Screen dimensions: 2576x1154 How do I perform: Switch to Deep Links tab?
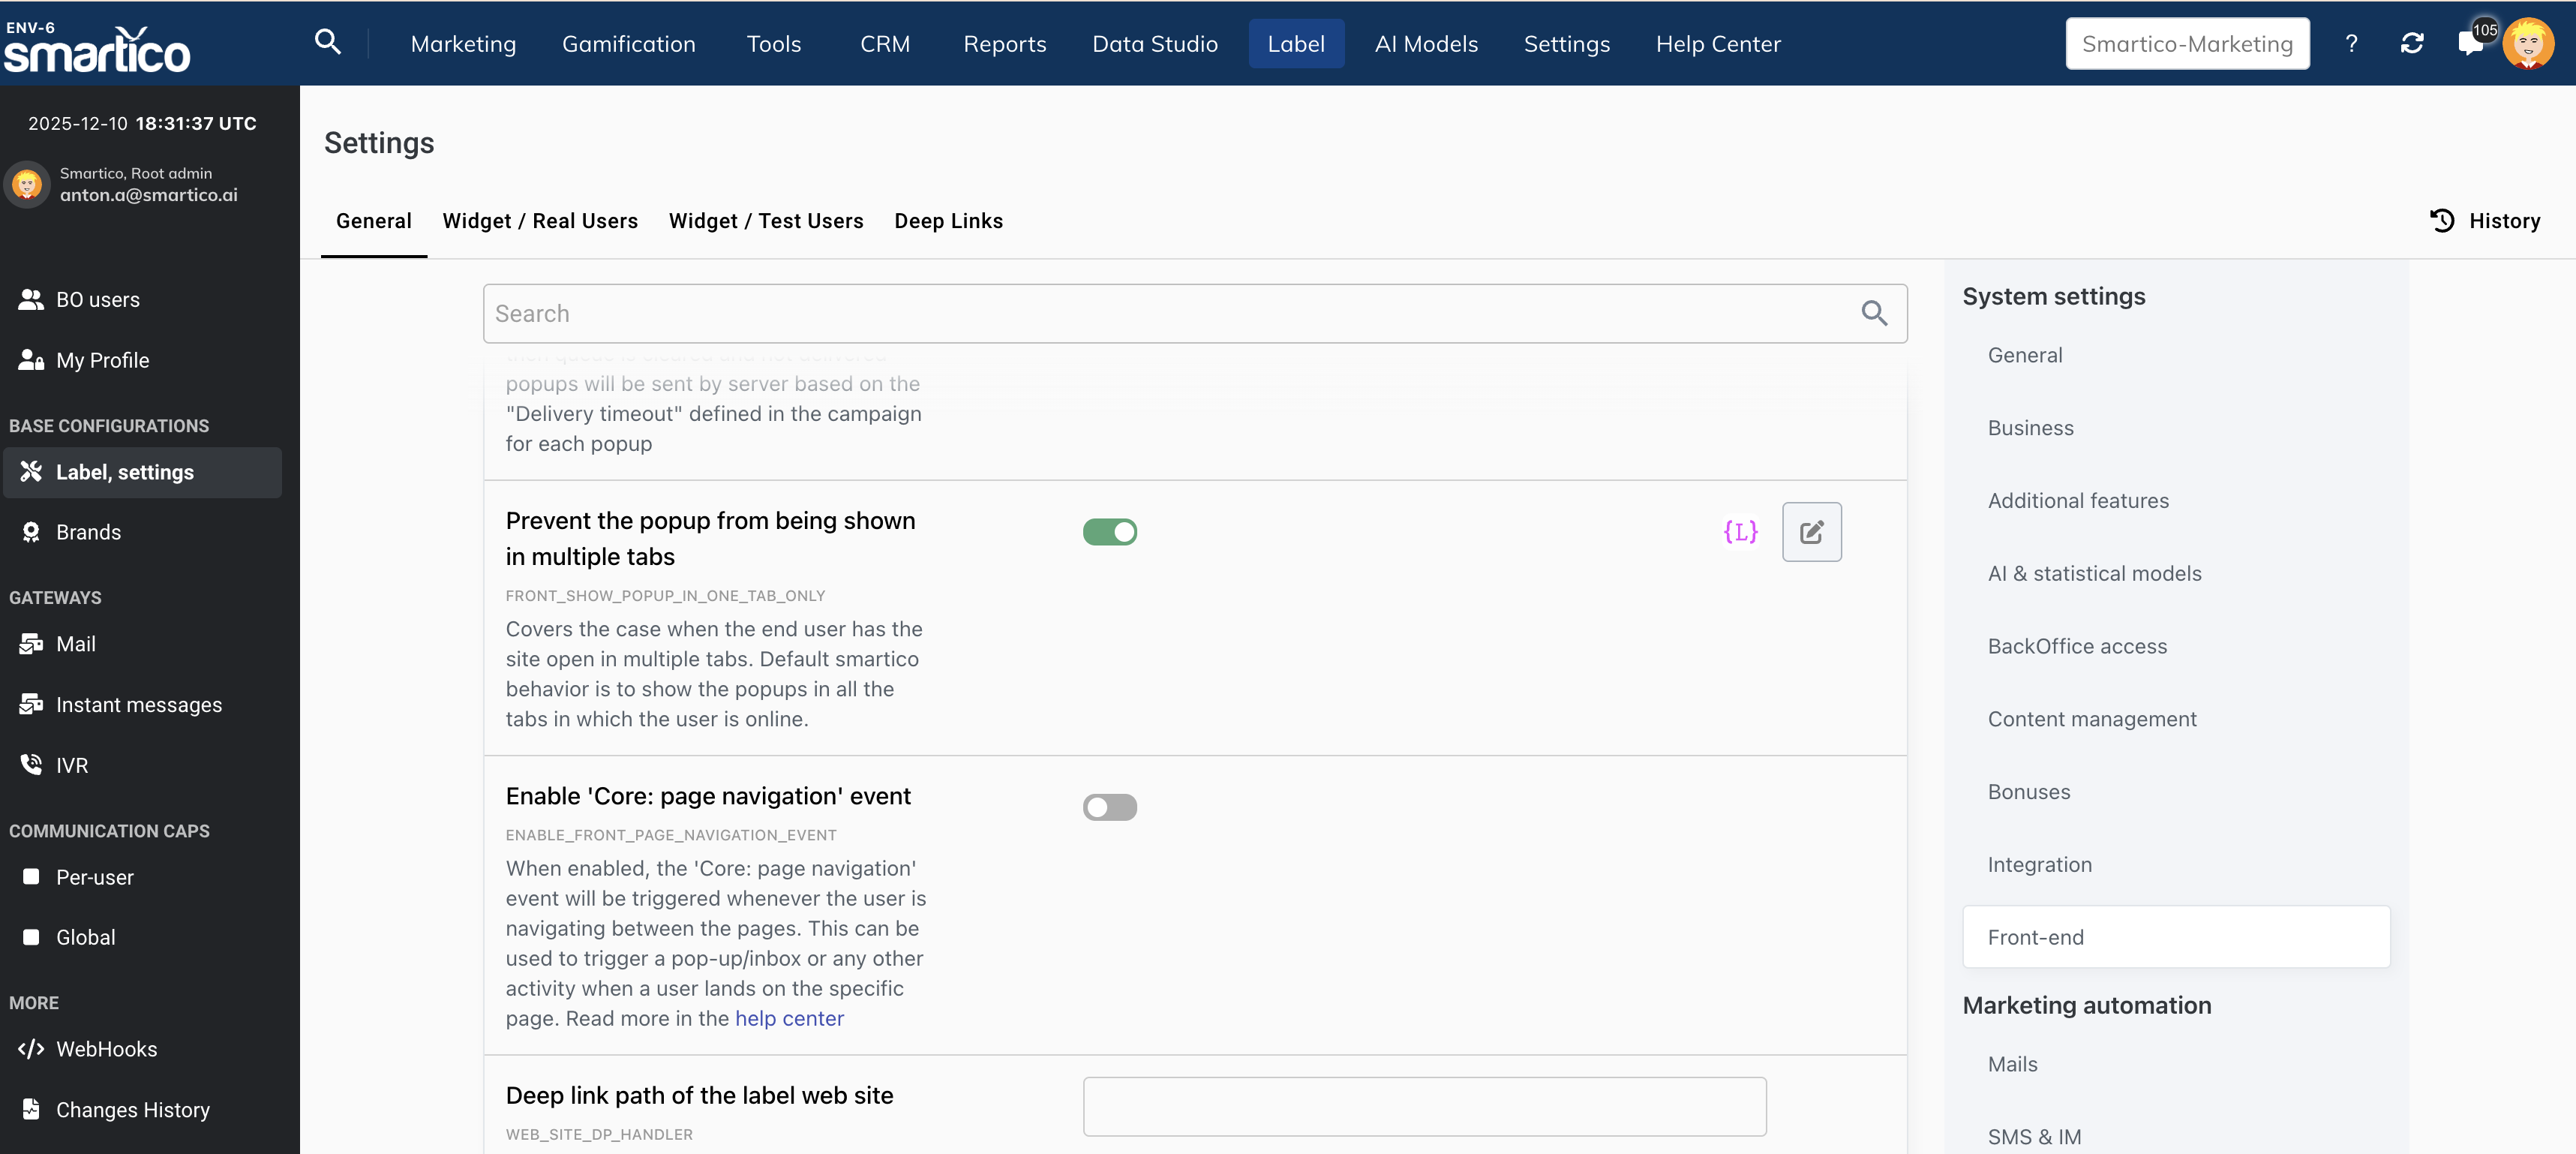point(948,221)
